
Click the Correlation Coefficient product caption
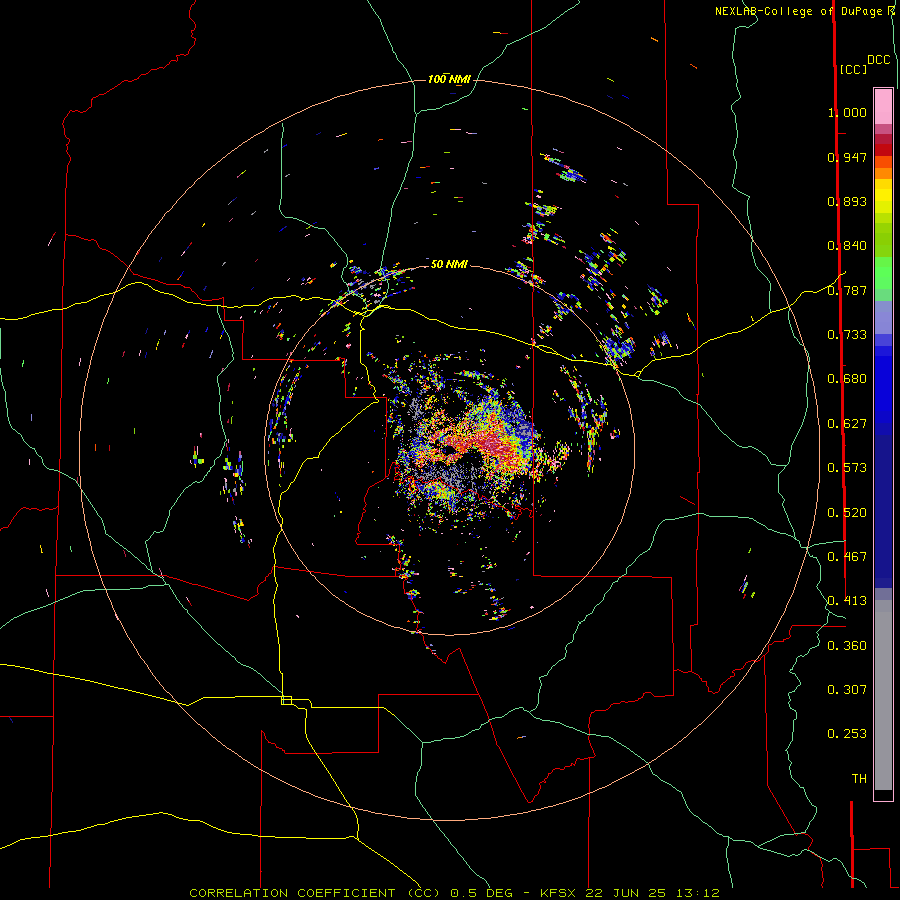pyautogui.click(x=455, y=893)
